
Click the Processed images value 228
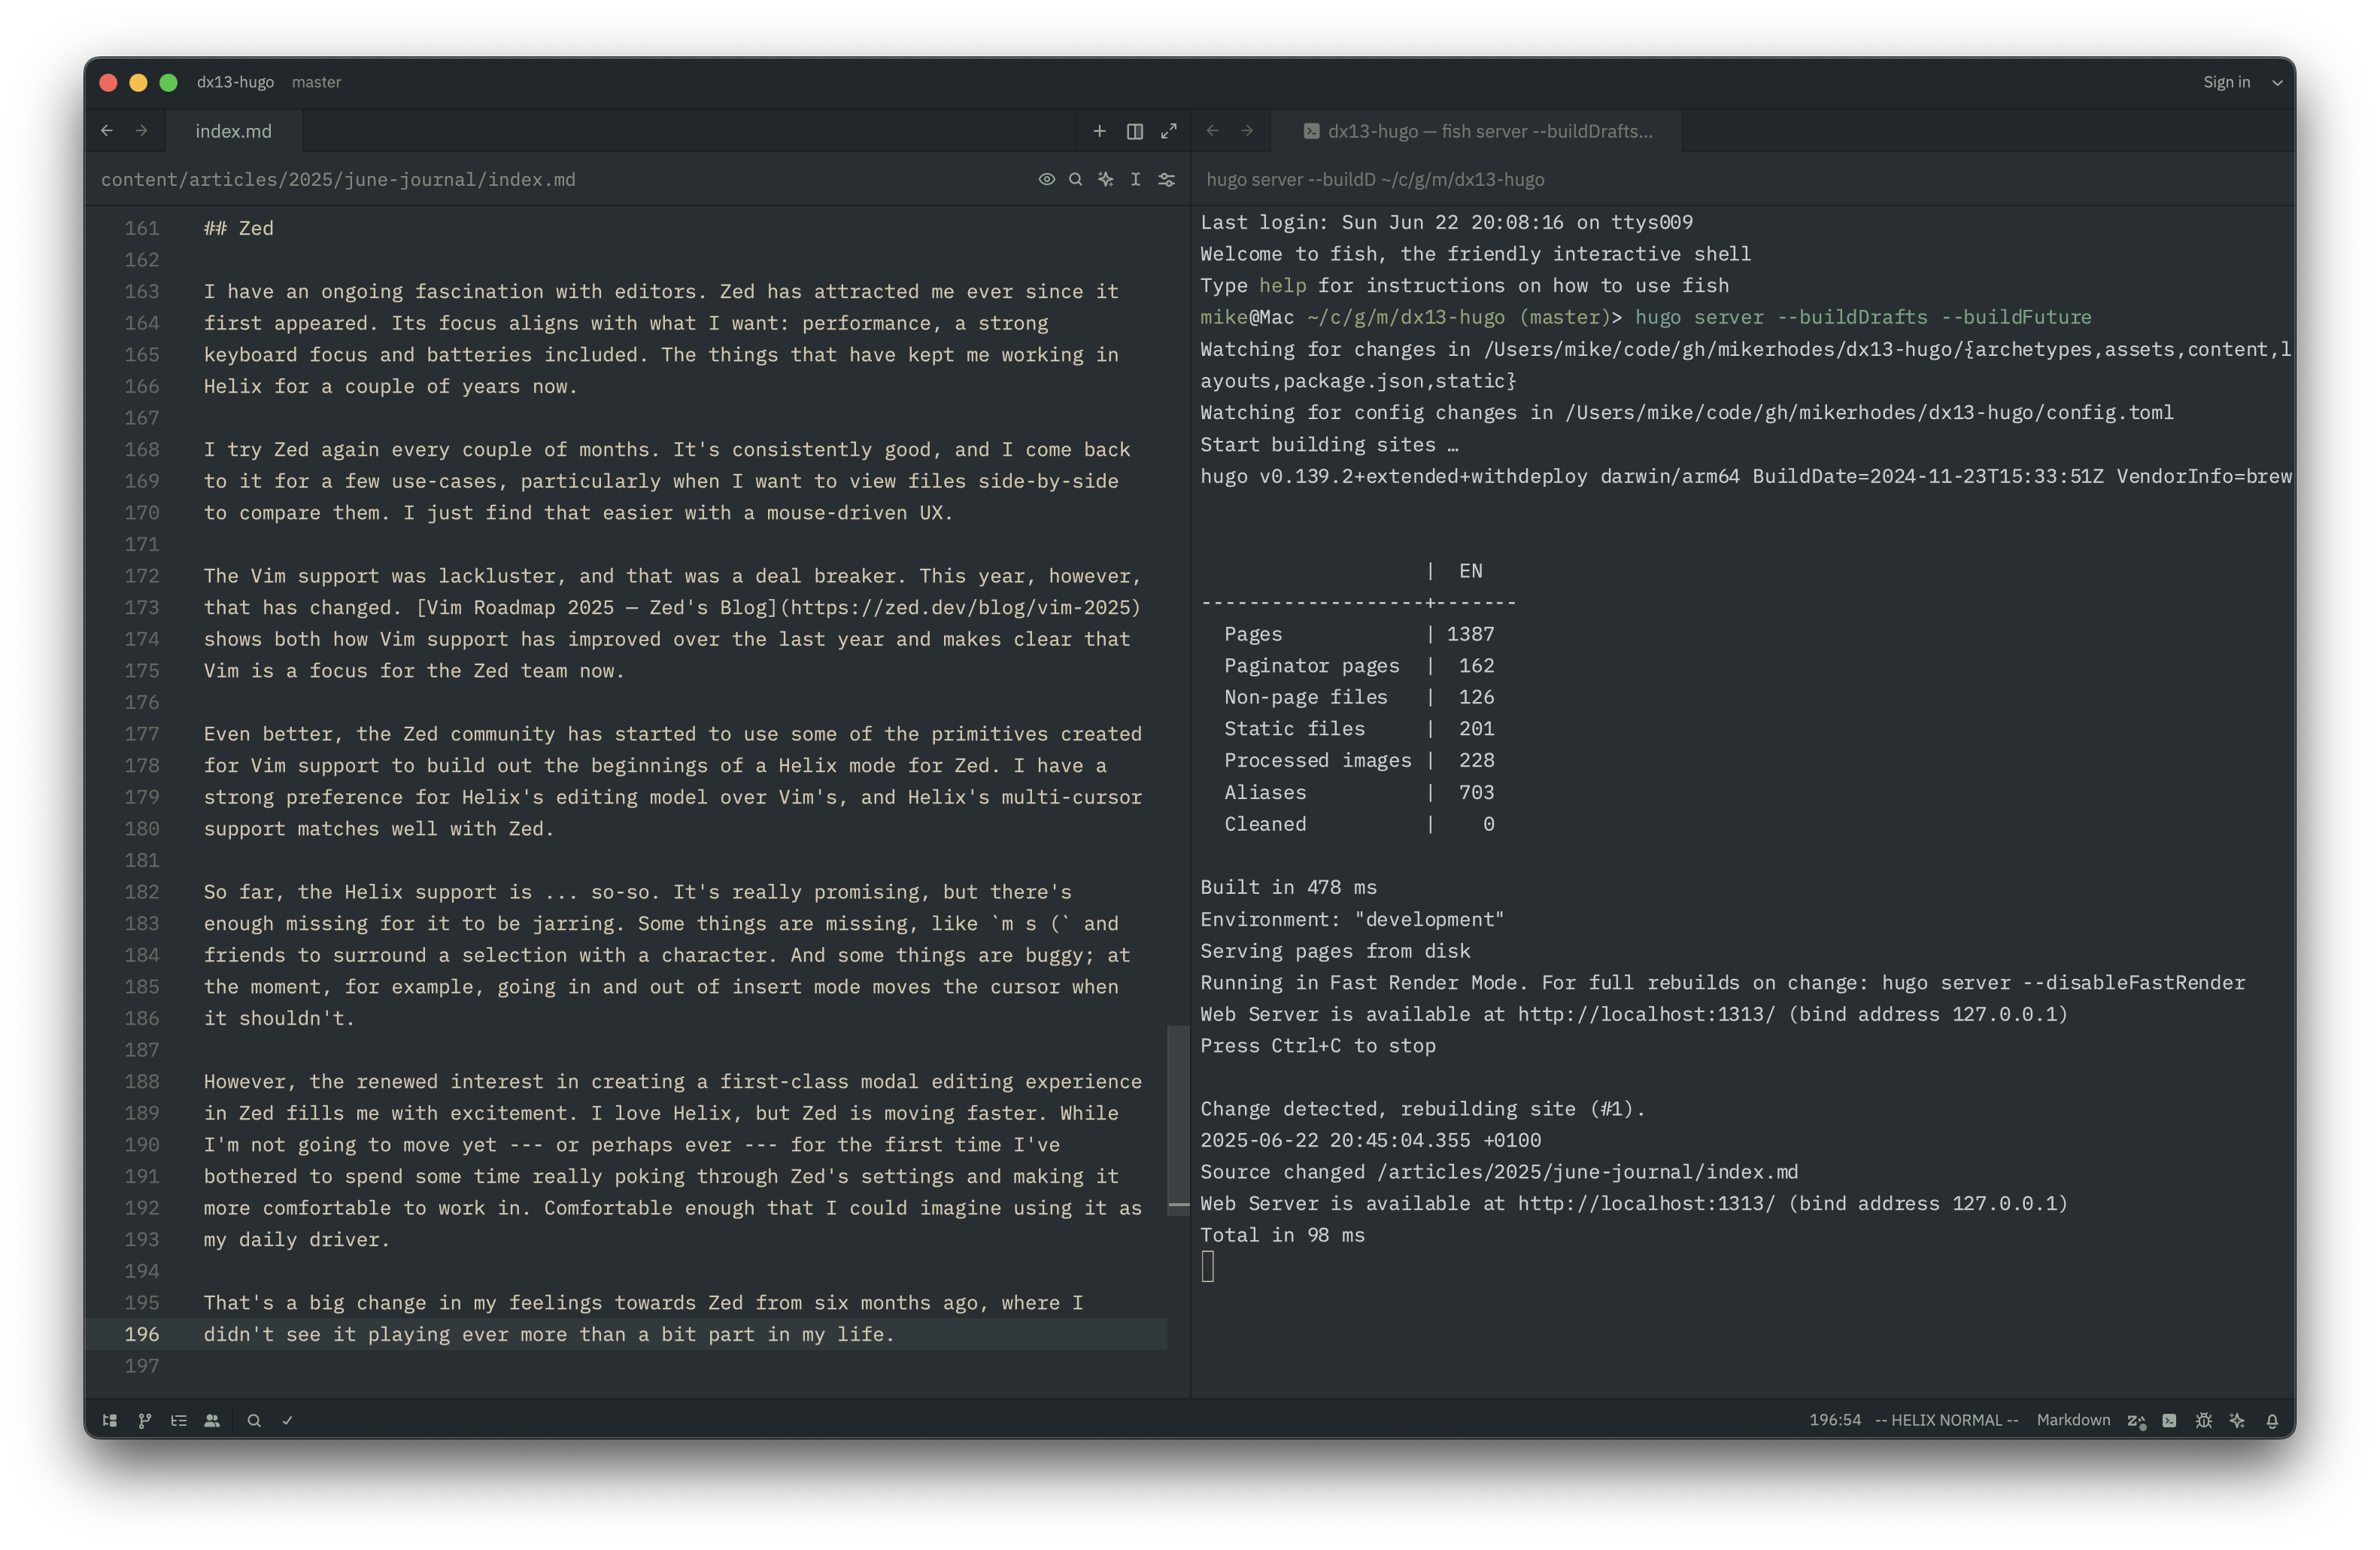click(1476, 760)
